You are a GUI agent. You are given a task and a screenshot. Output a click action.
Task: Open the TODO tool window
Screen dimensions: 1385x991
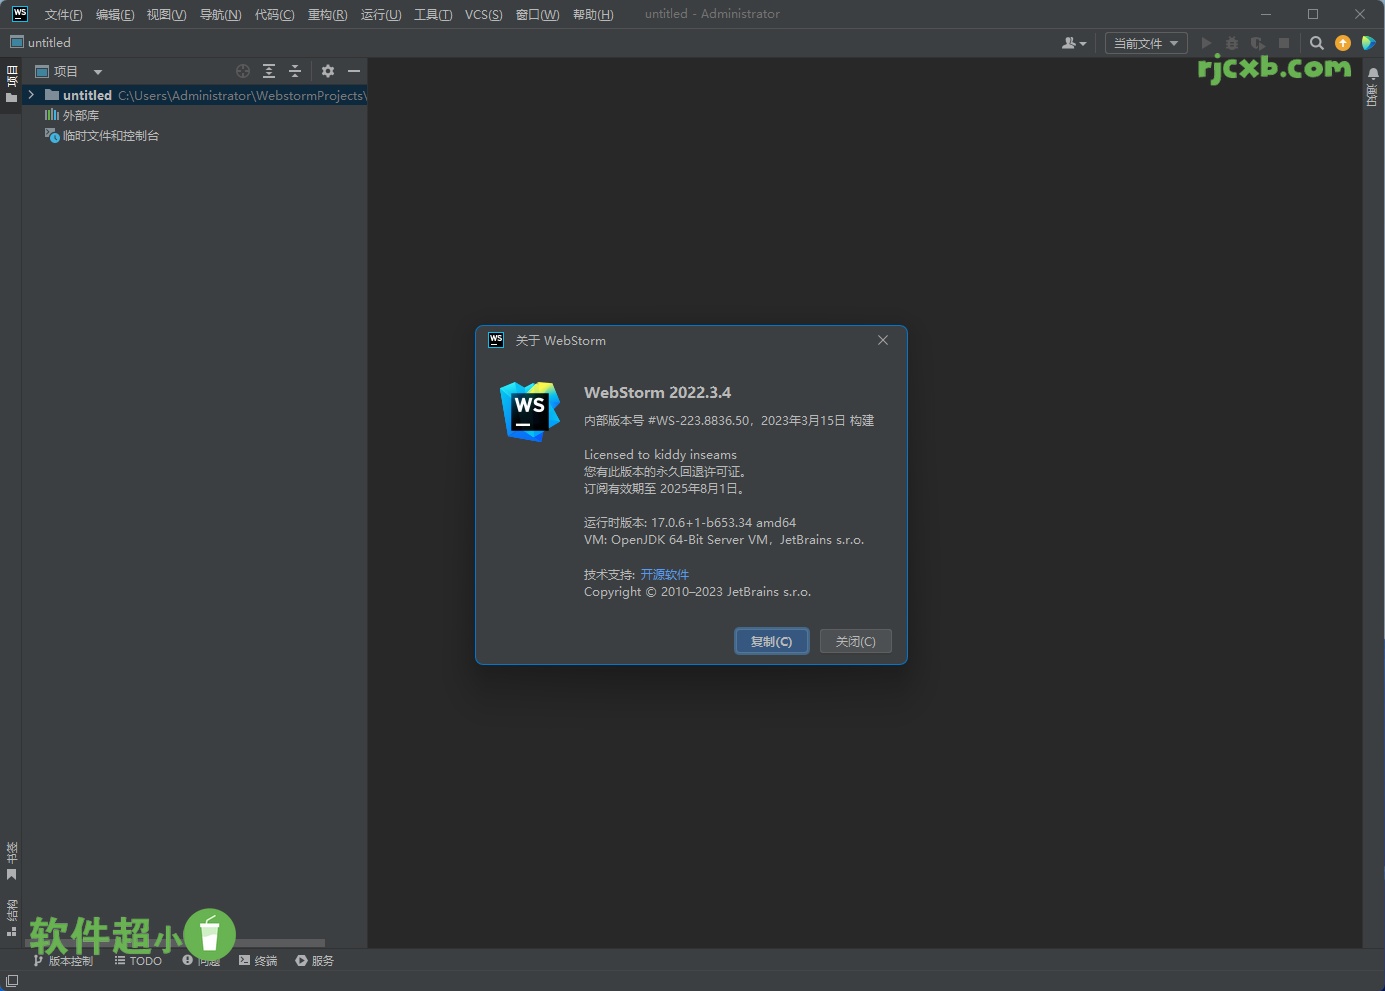[139, 960]
